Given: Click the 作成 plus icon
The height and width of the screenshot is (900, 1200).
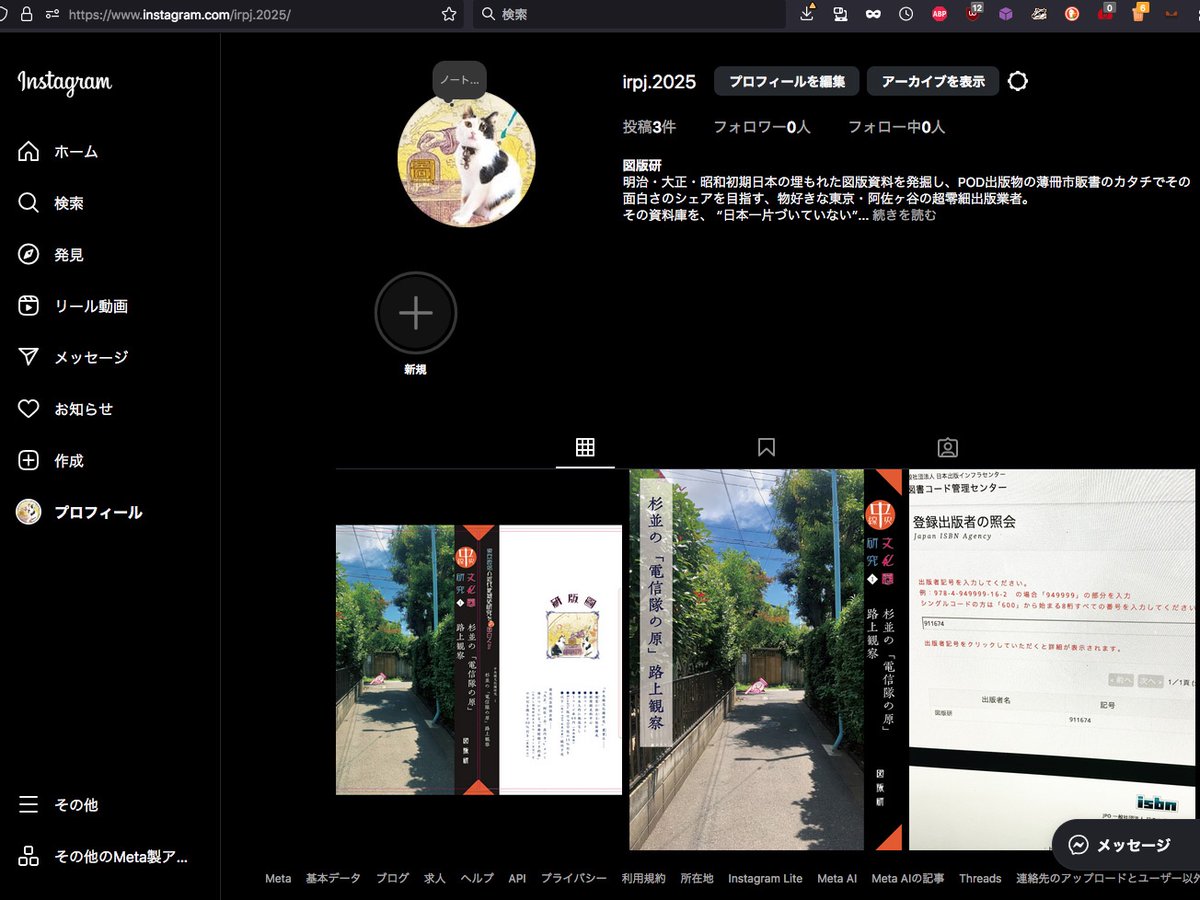Looking at the screenshot, I should pos(29,461).
